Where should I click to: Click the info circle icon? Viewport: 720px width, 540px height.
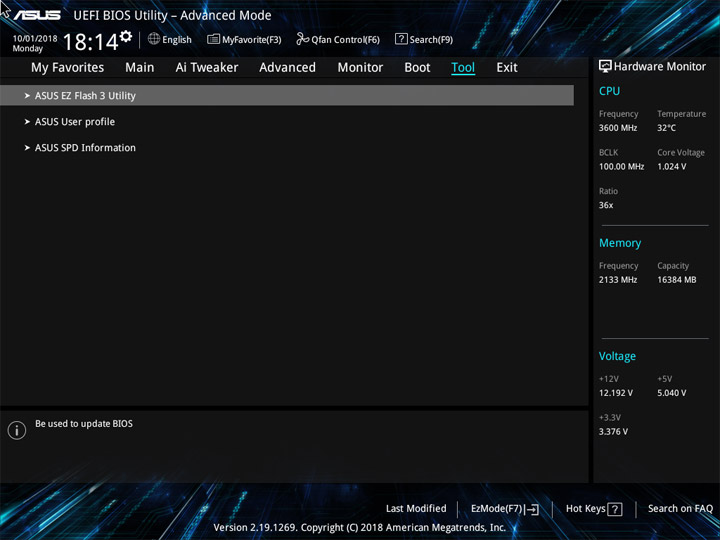[17, 430]
